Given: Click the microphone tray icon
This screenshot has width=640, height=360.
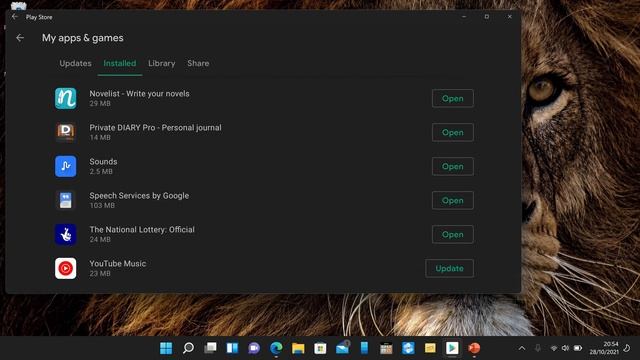Looking at the screenshot, I should tap(538, 348).
